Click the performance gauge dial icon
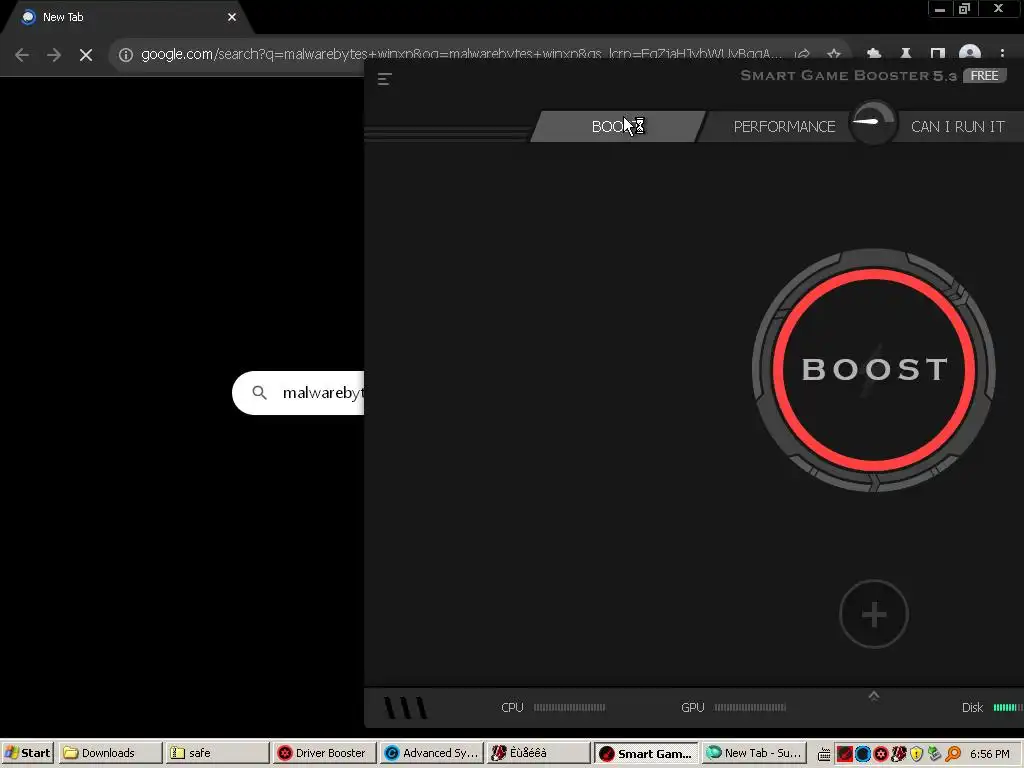Screen dimensions: 1024x768 tap(873, 122)
